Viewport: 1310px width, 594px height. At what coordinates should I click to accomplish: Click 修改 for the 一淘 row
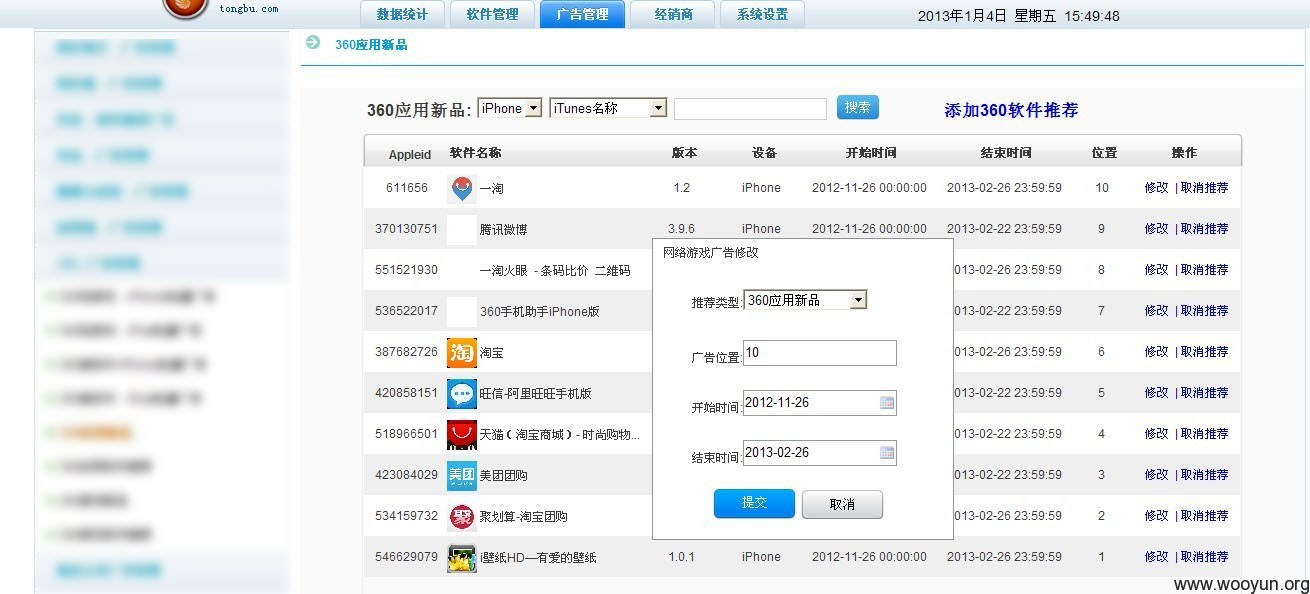pos(1156,187)
